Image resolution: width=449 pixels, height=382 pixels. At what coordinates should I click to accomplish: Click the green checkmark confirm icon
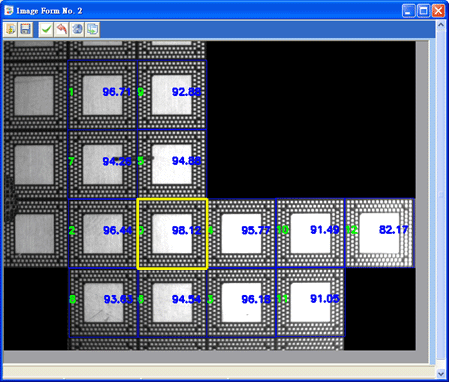tap(46, 29)
